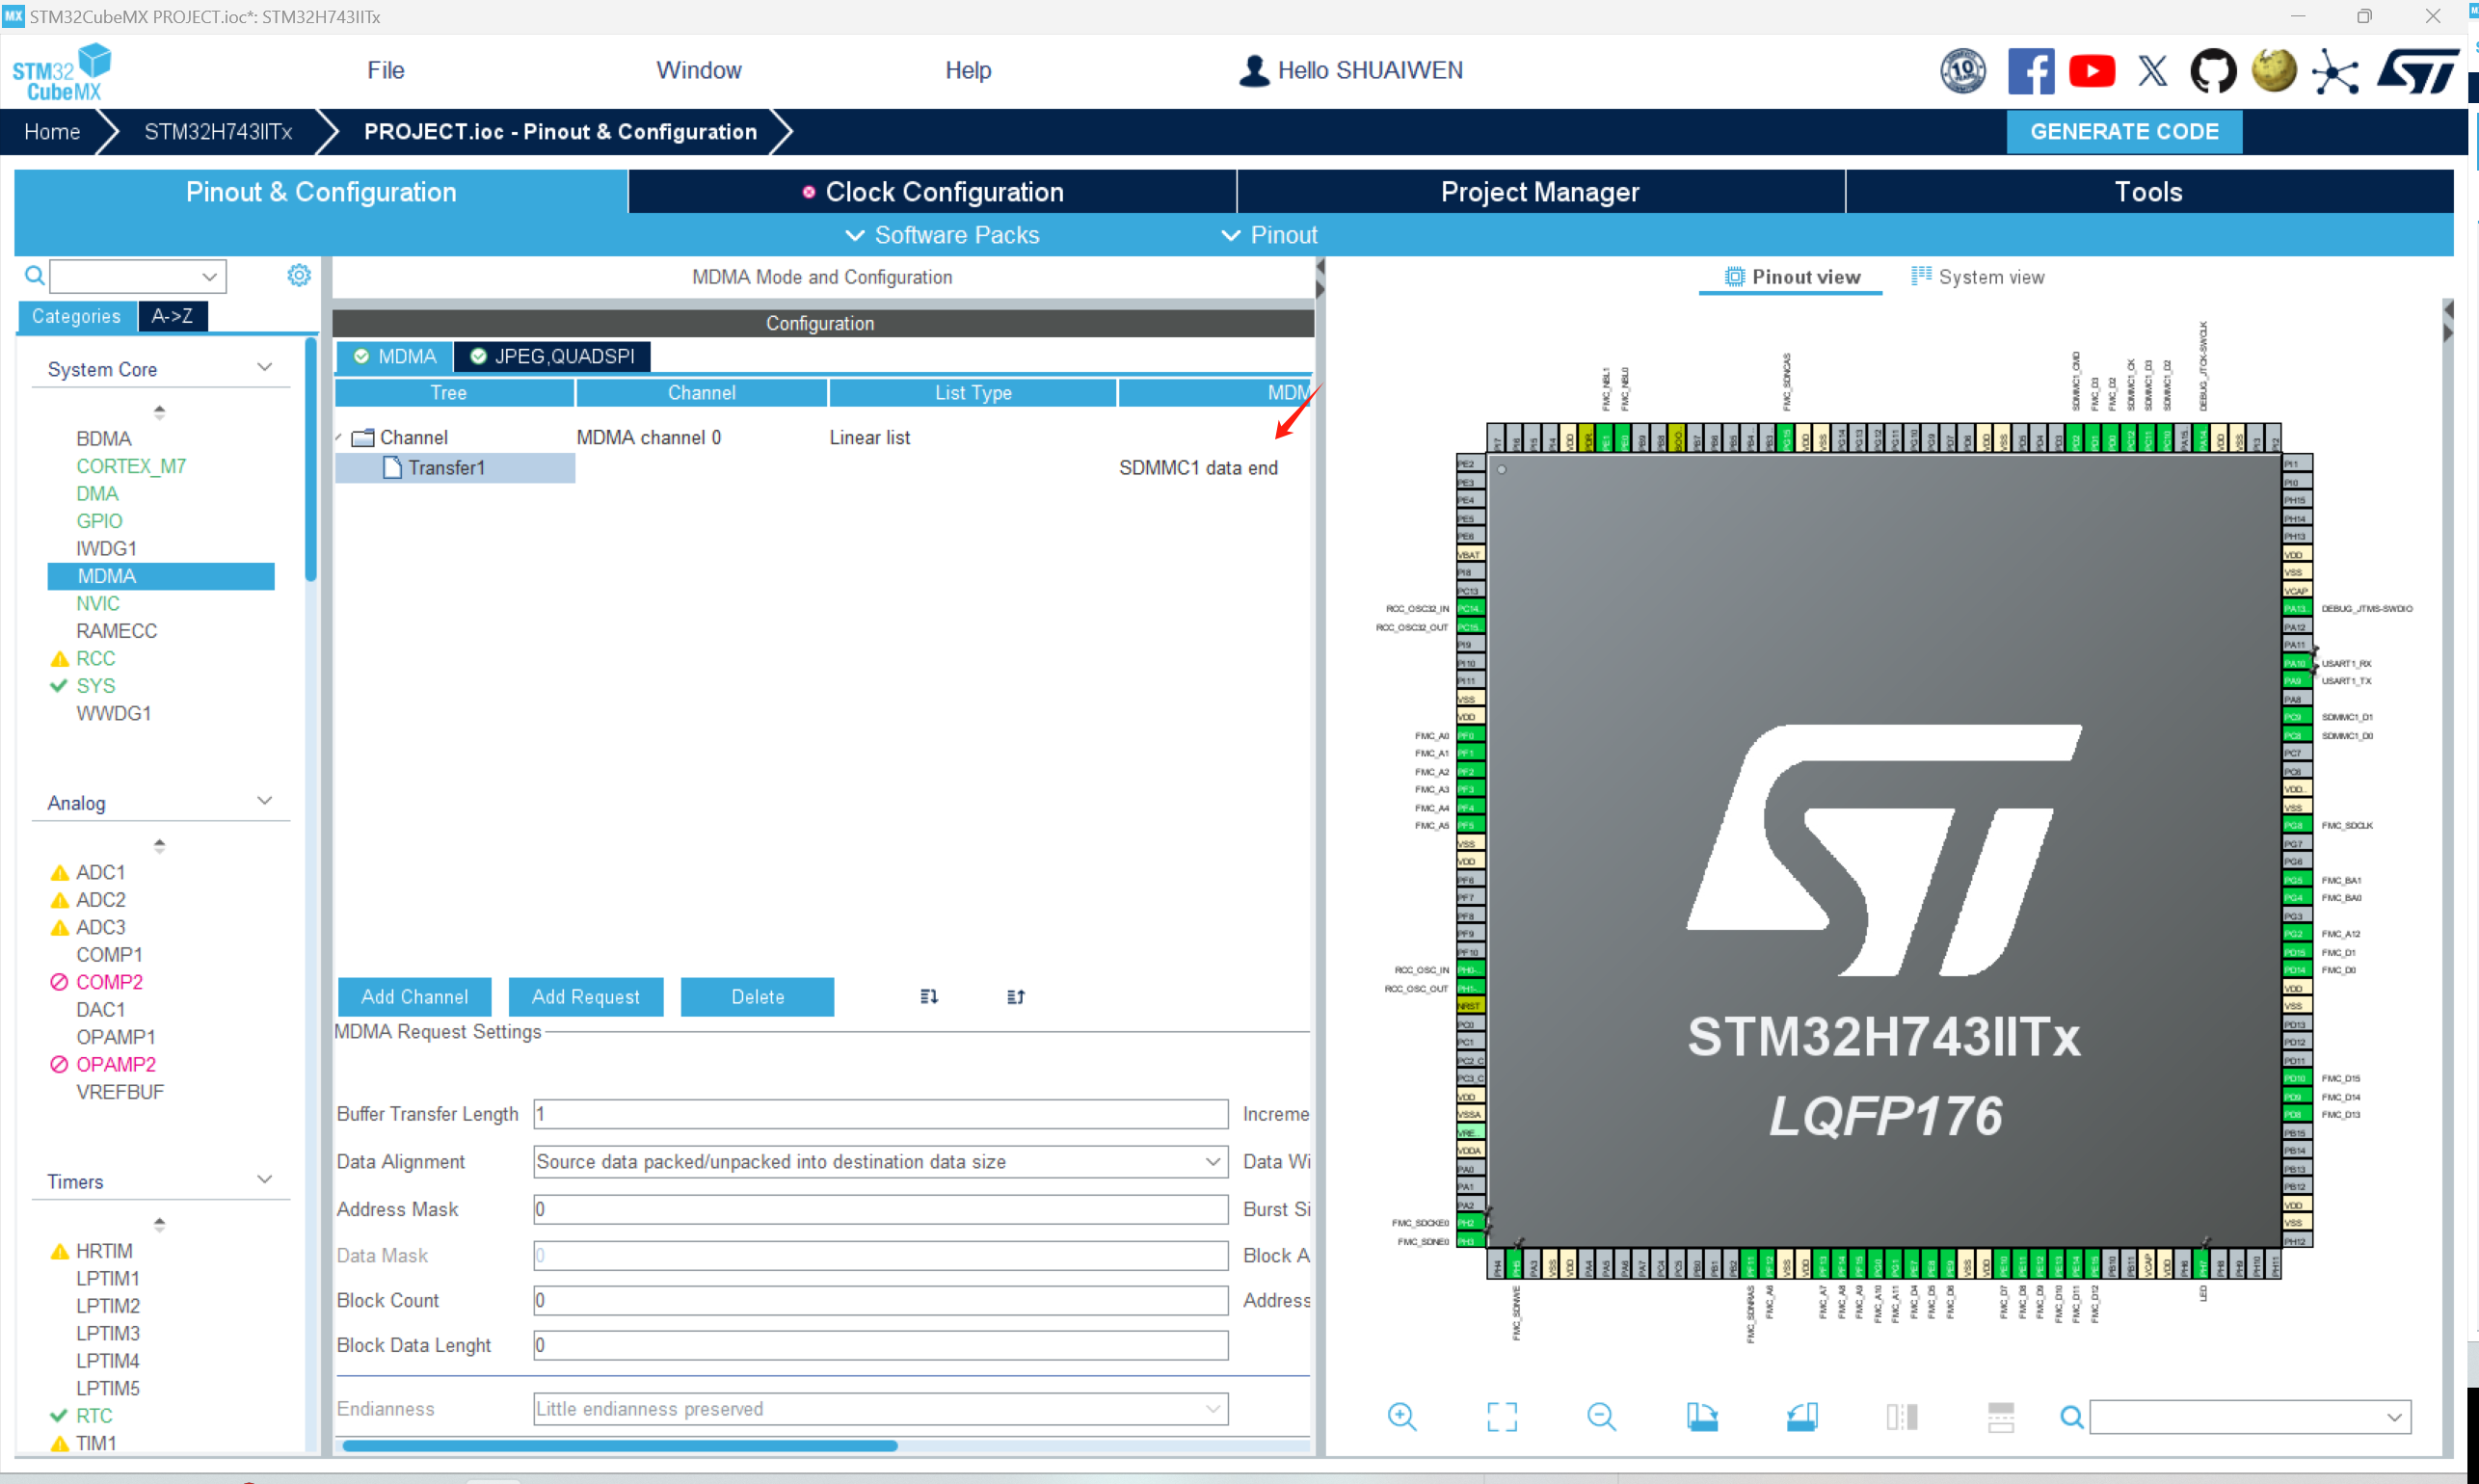Switch to Project Manager tab
Image resolution: width=2479 pixels, height=1484 pixels.
click(x=1541, y=192)
